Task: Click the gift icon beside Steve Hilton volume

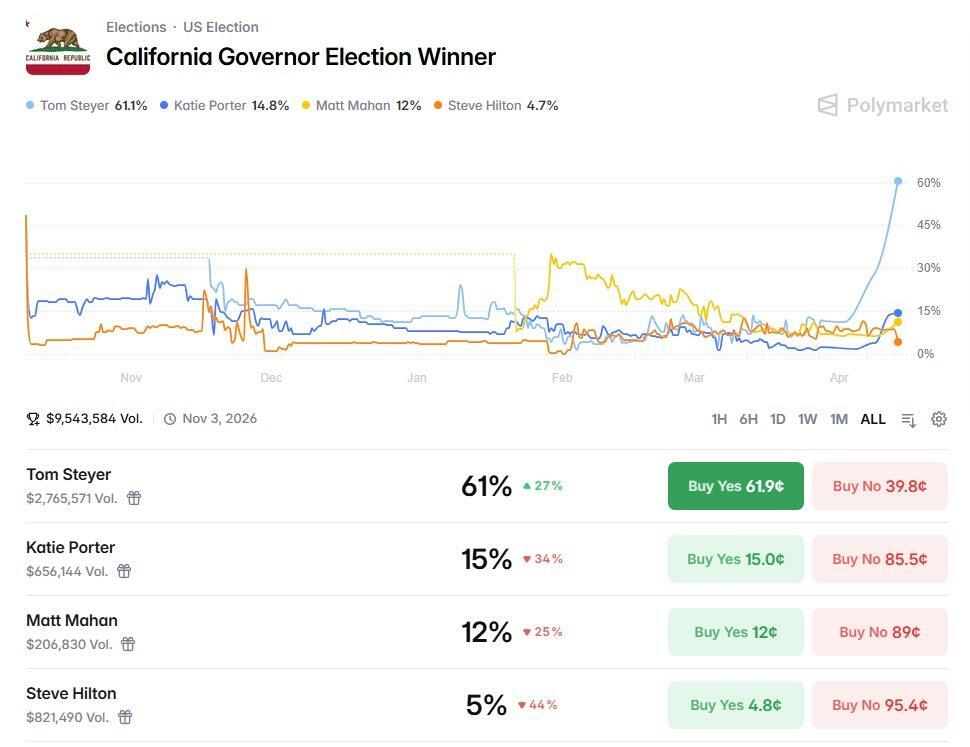Action: [125, 717]
